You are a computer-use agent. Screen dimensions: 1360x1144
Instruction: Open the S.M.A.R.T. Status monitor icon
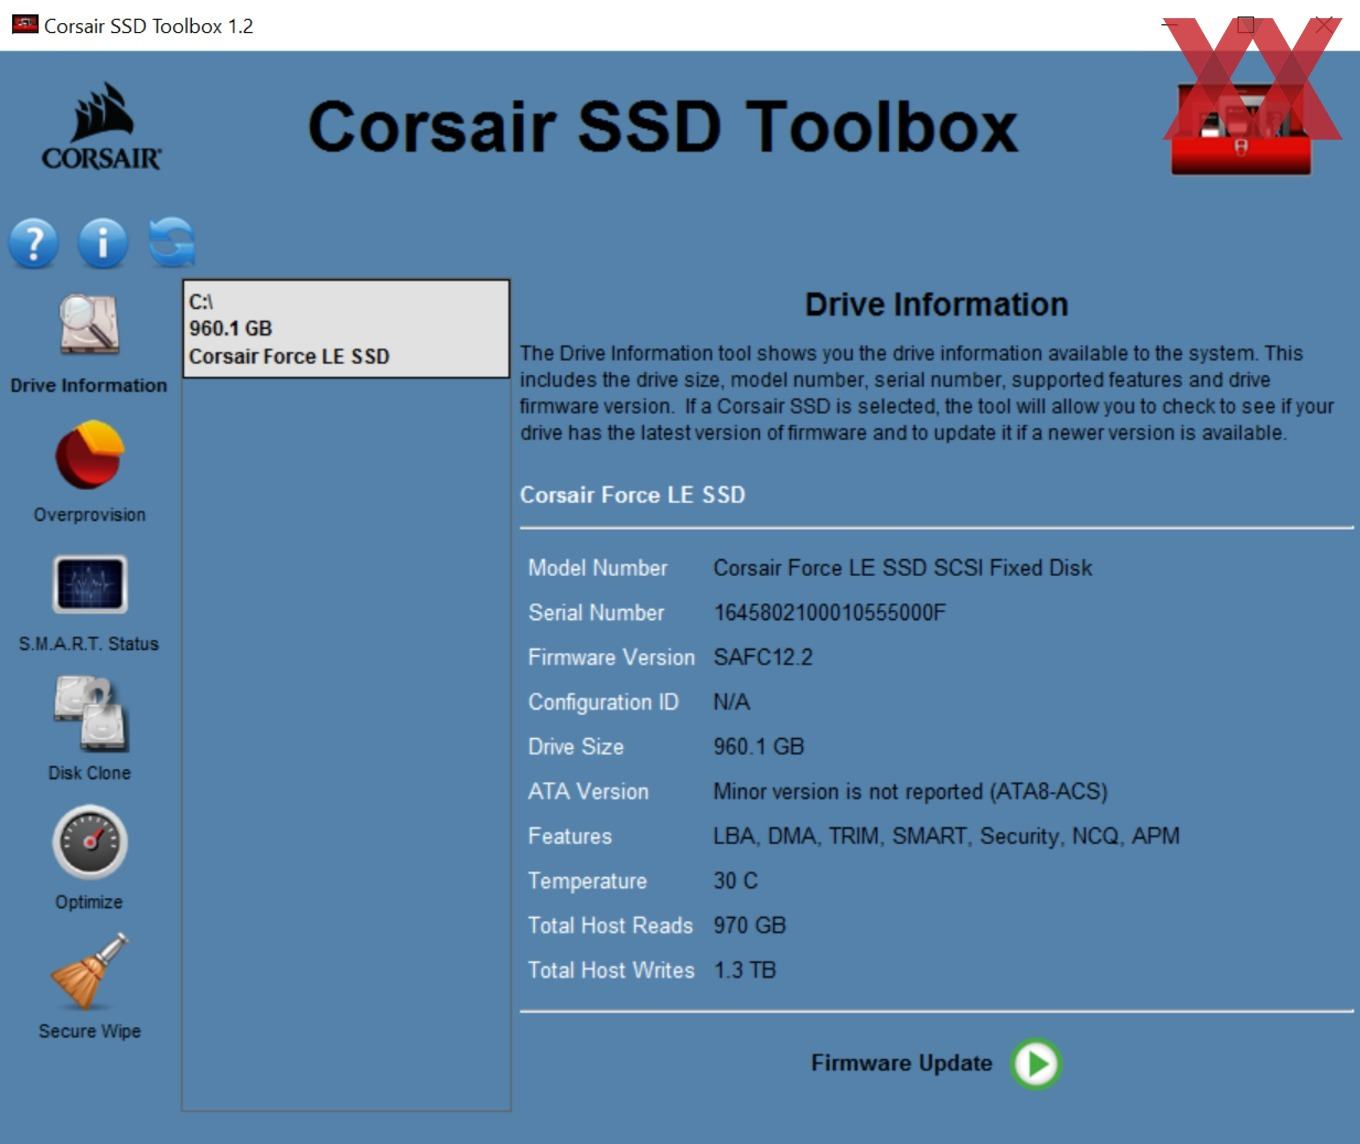point(90,584)
